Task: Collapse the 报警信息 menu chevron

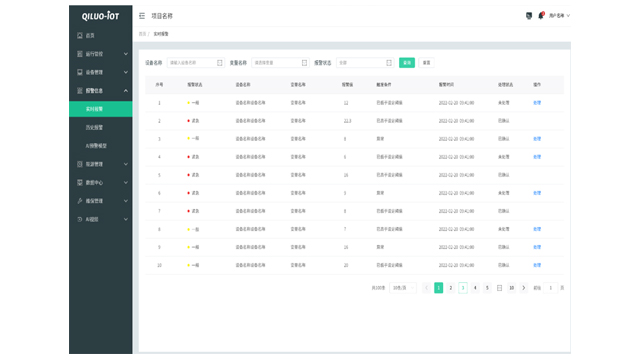Action: pyautogui.click(x=126, y=91)
